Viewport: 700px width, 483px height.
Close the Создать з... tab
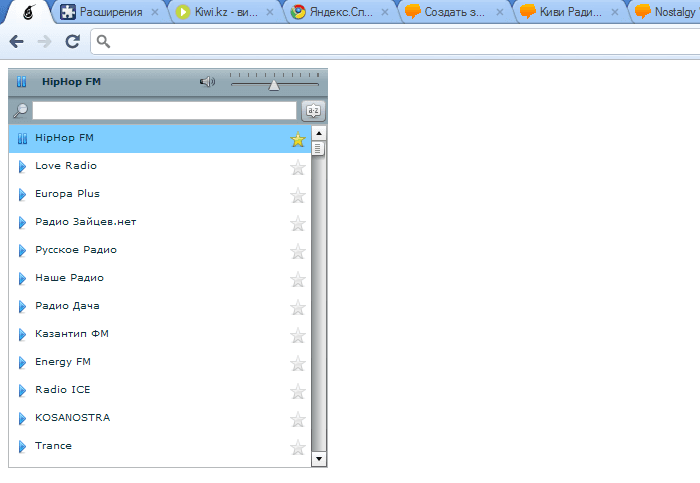(500, 12)
